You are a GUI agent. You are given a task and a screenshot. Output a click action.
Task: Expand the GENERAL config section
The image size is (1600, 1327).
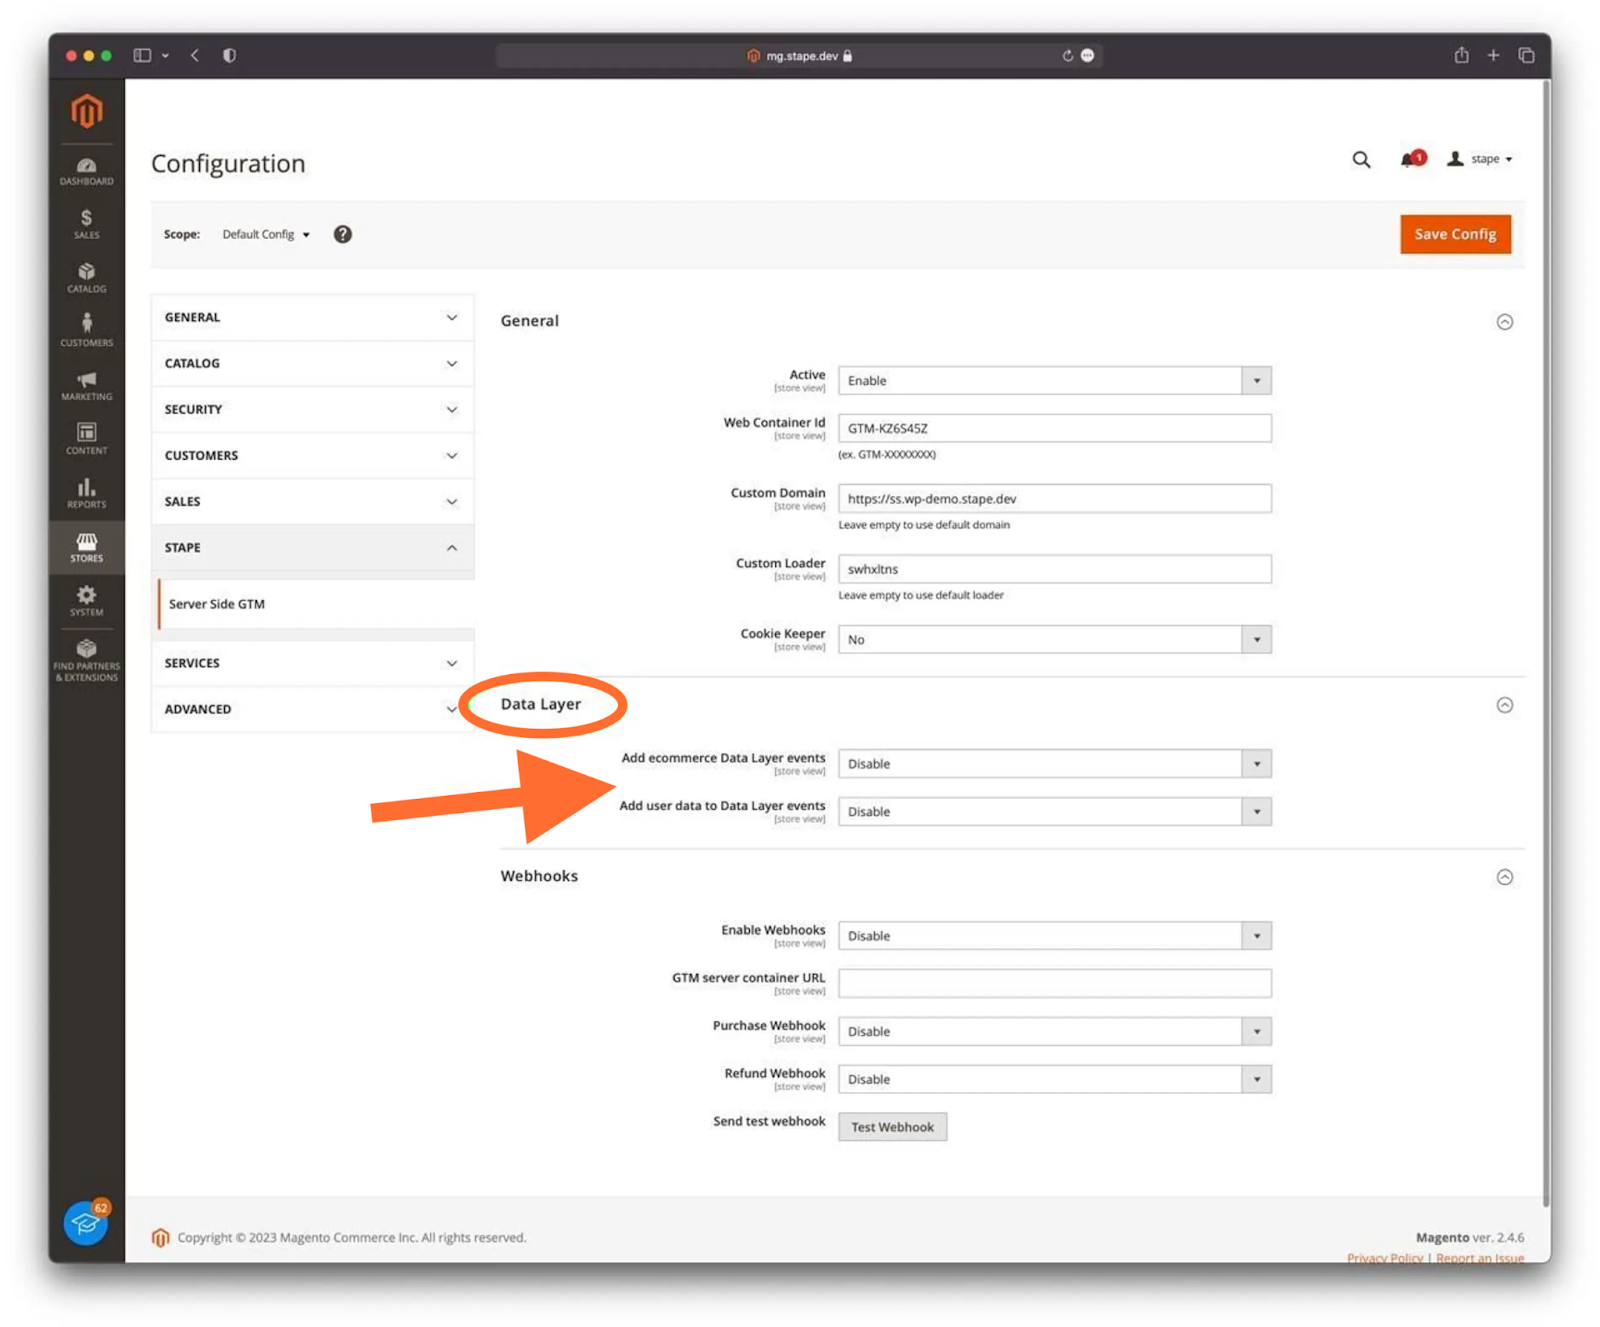click(x=313, y=317)
